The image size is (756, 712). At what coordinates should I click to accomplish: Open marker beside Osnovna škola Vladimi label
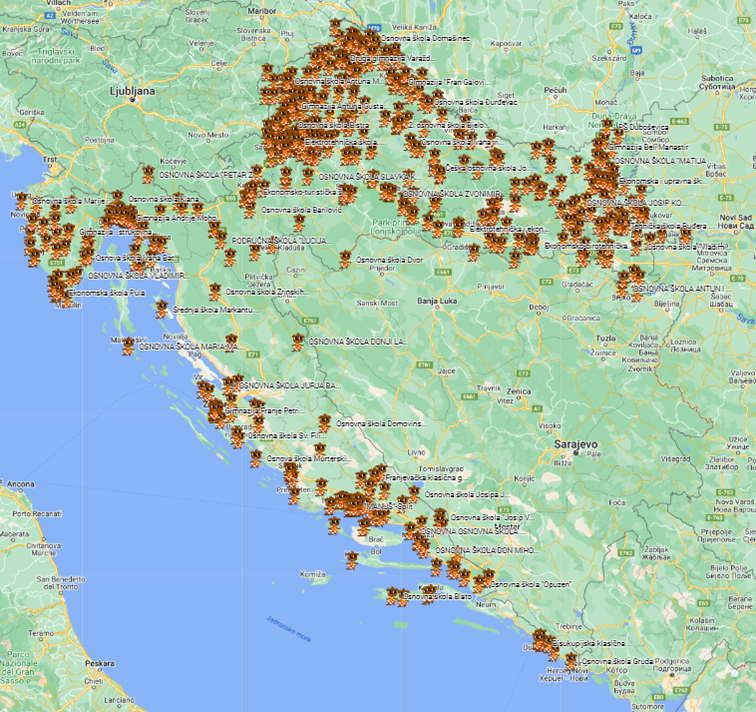(x=636, y=247)
